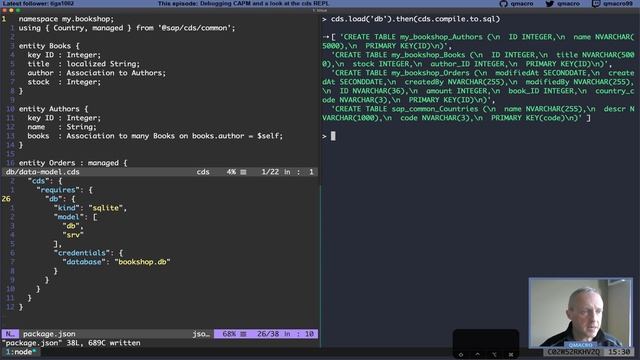This screenshot has height=360, width=640.
Task: Click the webcam video thumbnail
Action: 580,313
